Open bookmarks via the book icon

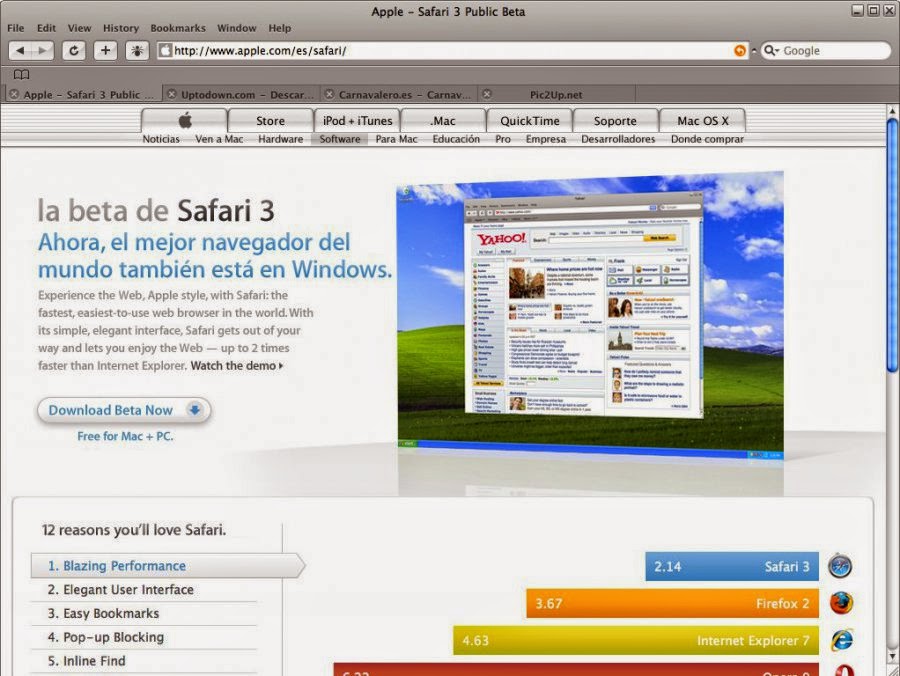pyautogui.click(x=21, y=75)
